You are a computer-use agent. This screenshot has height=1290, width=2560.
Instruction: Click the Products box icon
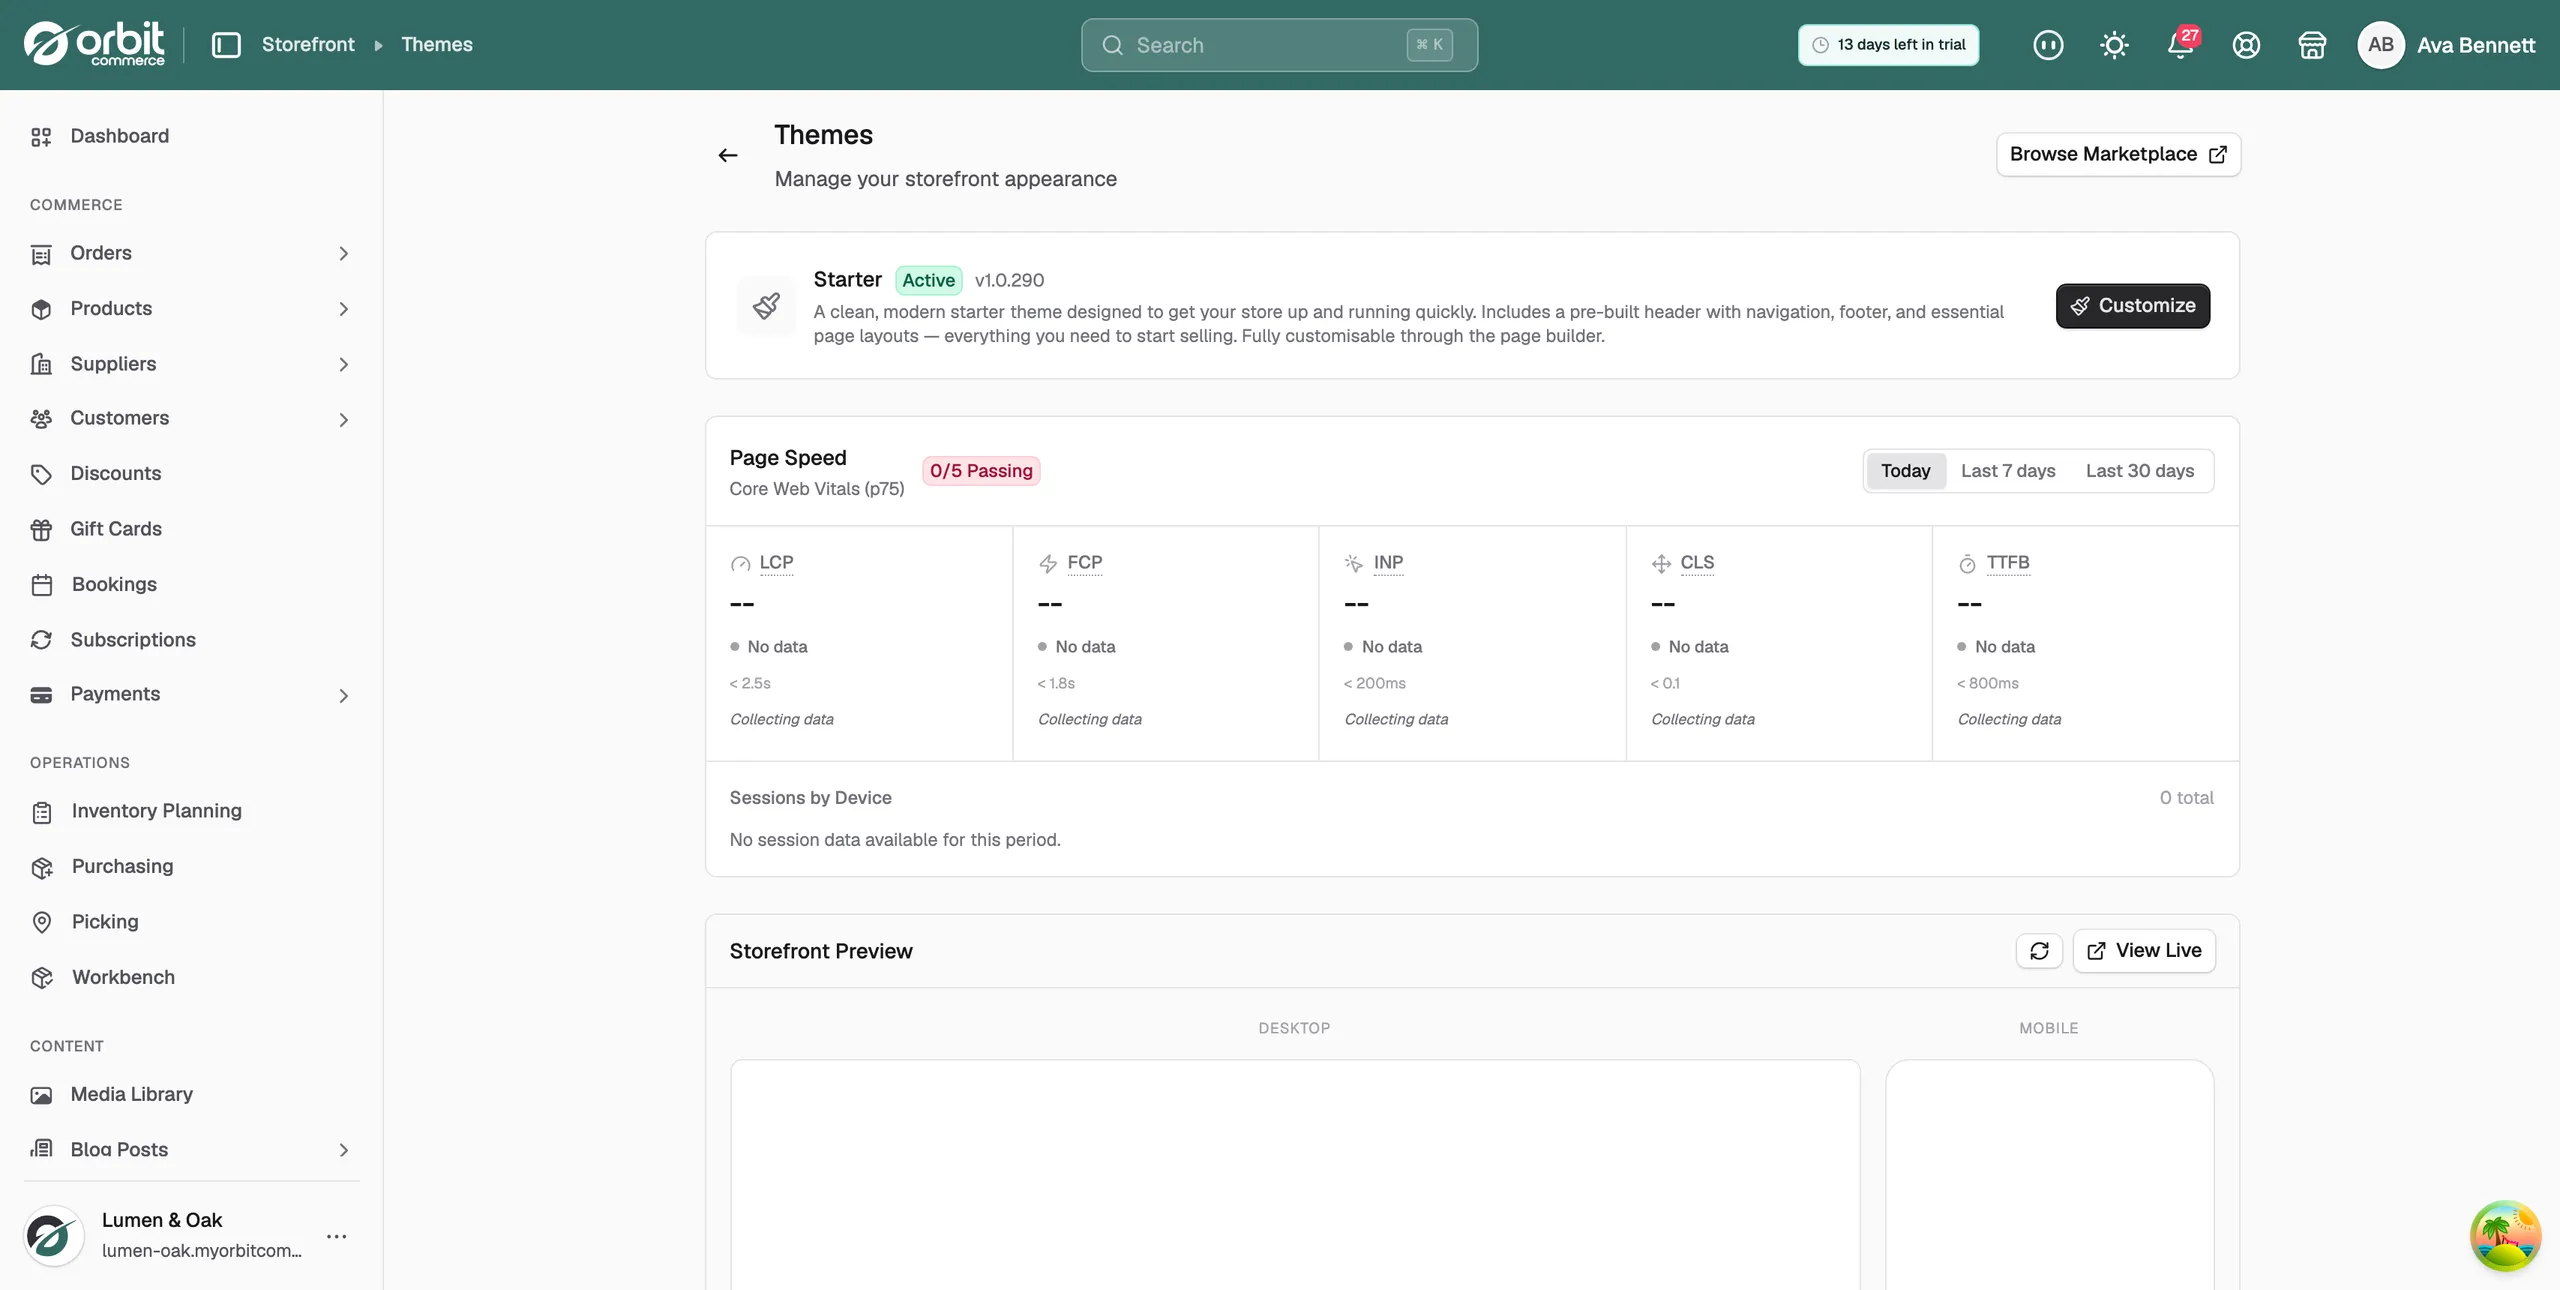pos(41,310)
